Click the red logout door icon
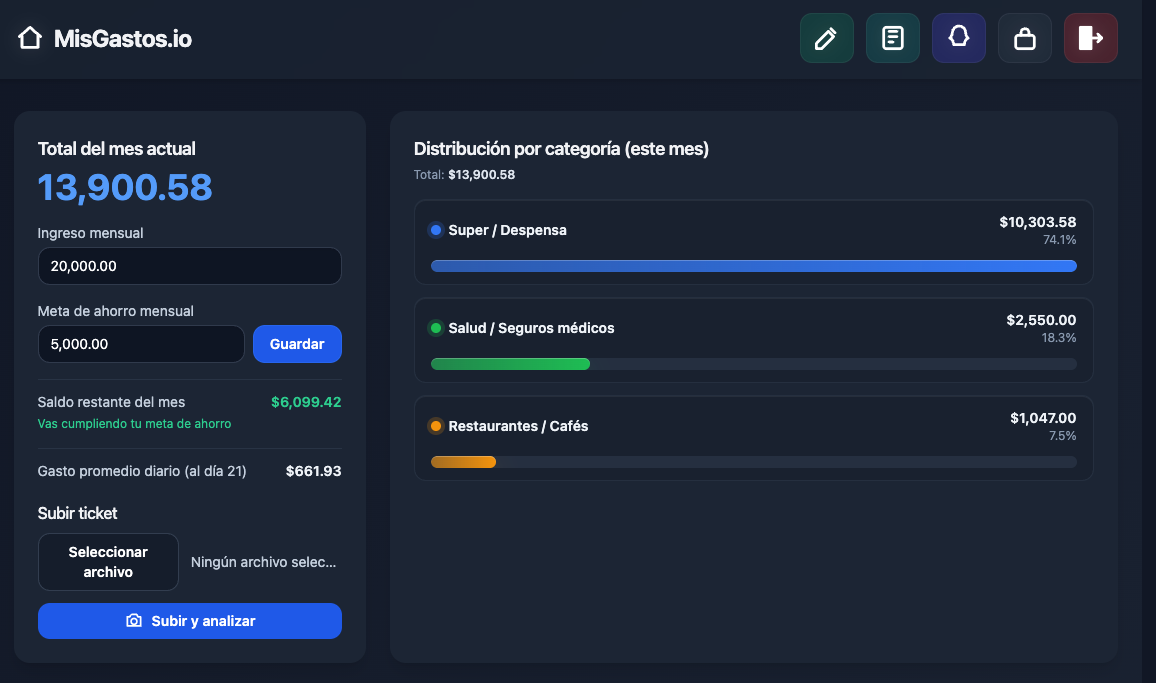The height and width of the screenshot is (683, 1156). (1090, 38)
